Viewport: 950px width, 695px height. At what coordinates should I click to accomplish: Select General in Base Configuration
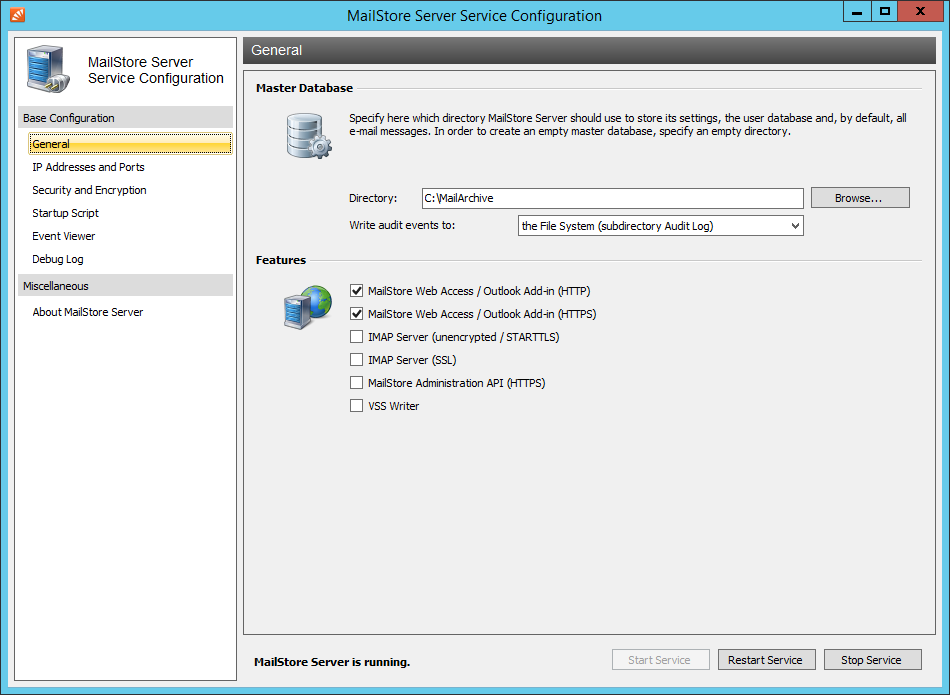point(130,144)
